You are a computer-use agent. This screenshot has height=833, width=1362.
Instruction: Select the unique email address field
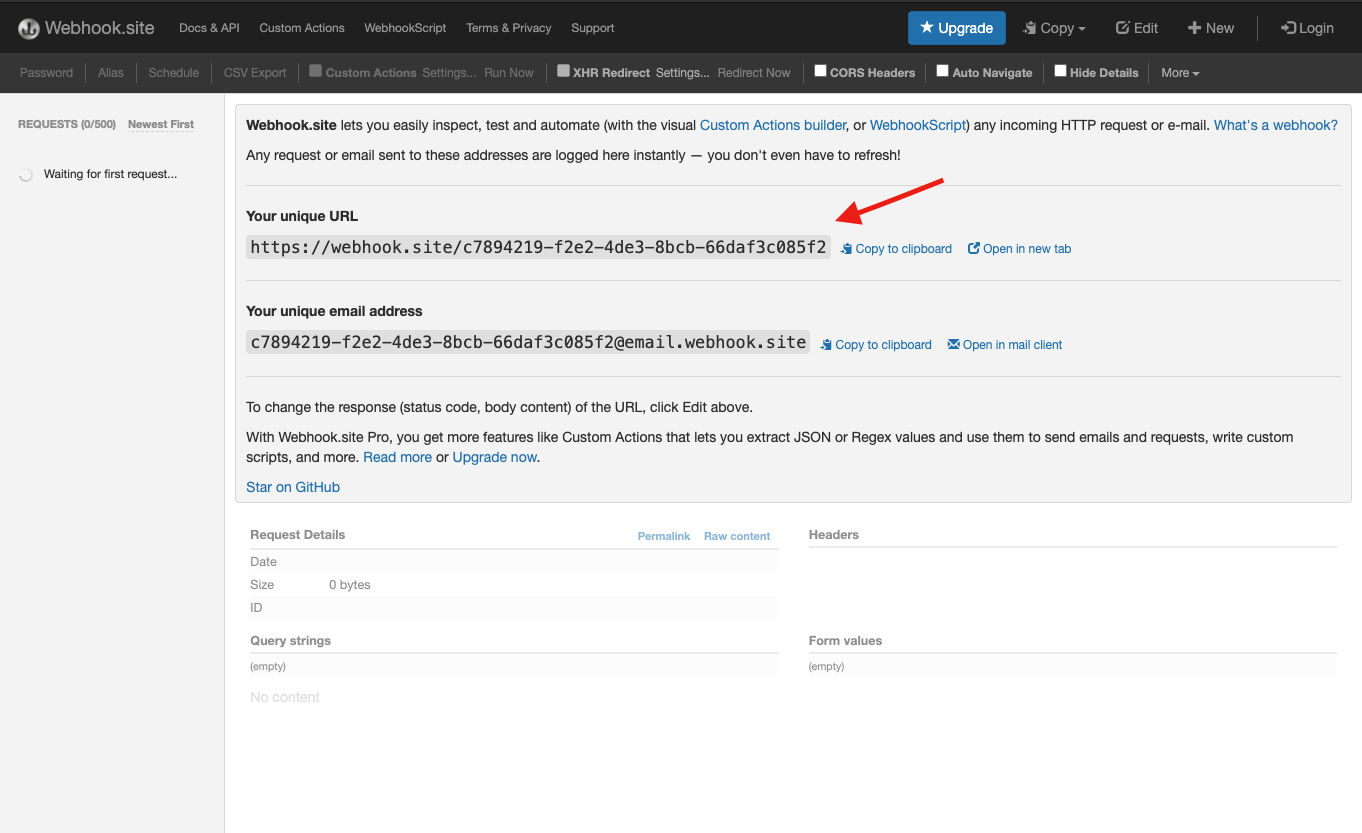click(528, 342)
